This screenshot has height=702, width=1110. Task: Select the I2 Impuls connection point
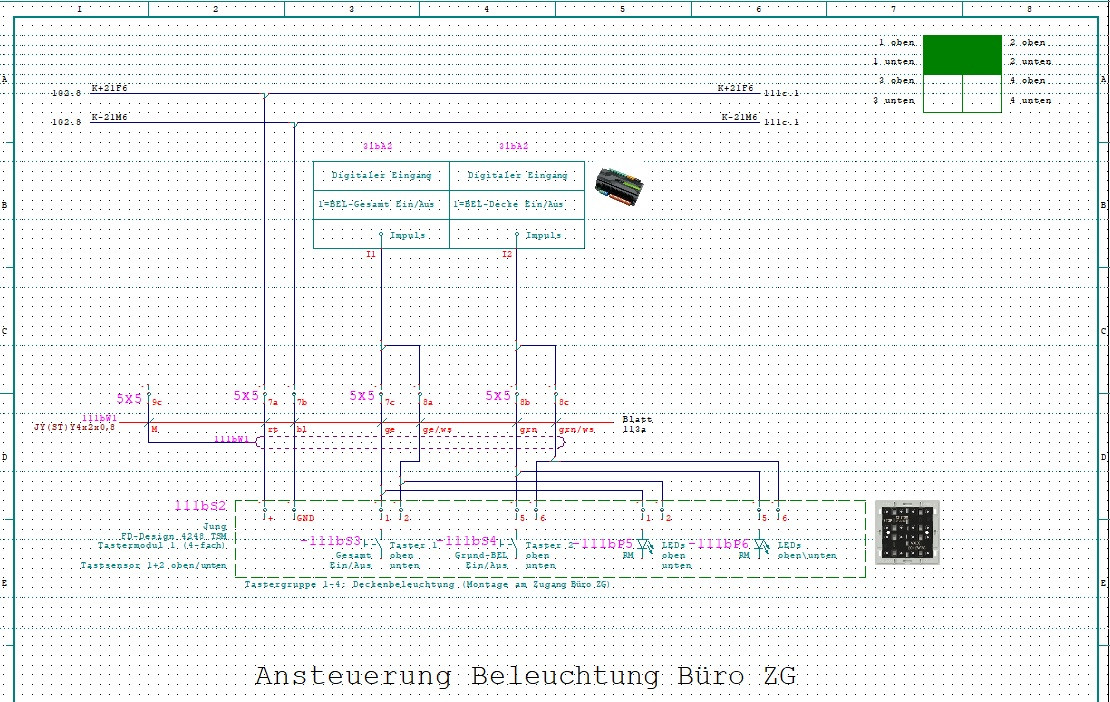pyautogui.click(x=517, y=234)
